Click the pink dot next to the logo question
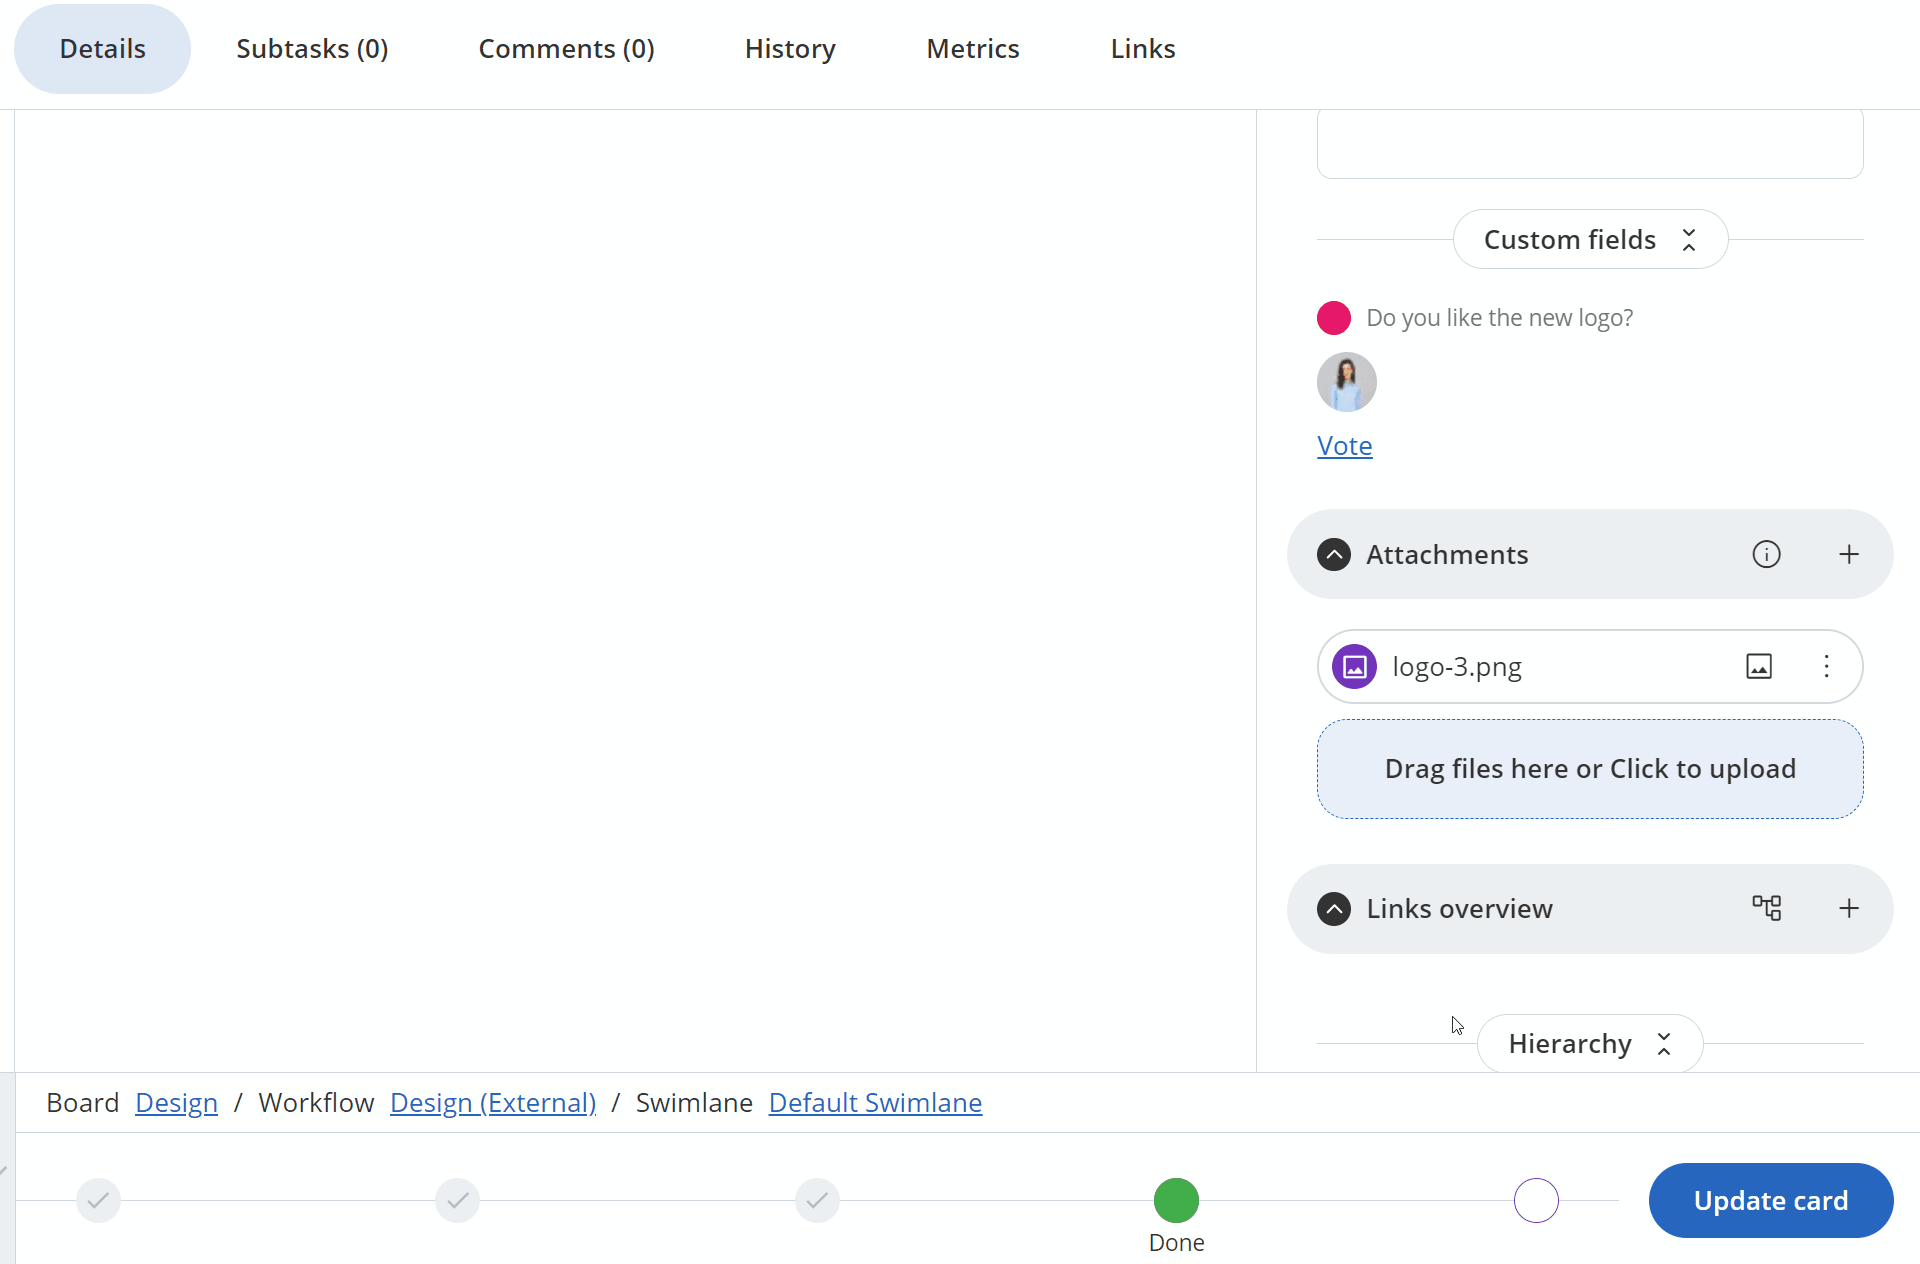The image size is (1920, 1264). [x=1332, y=317]
